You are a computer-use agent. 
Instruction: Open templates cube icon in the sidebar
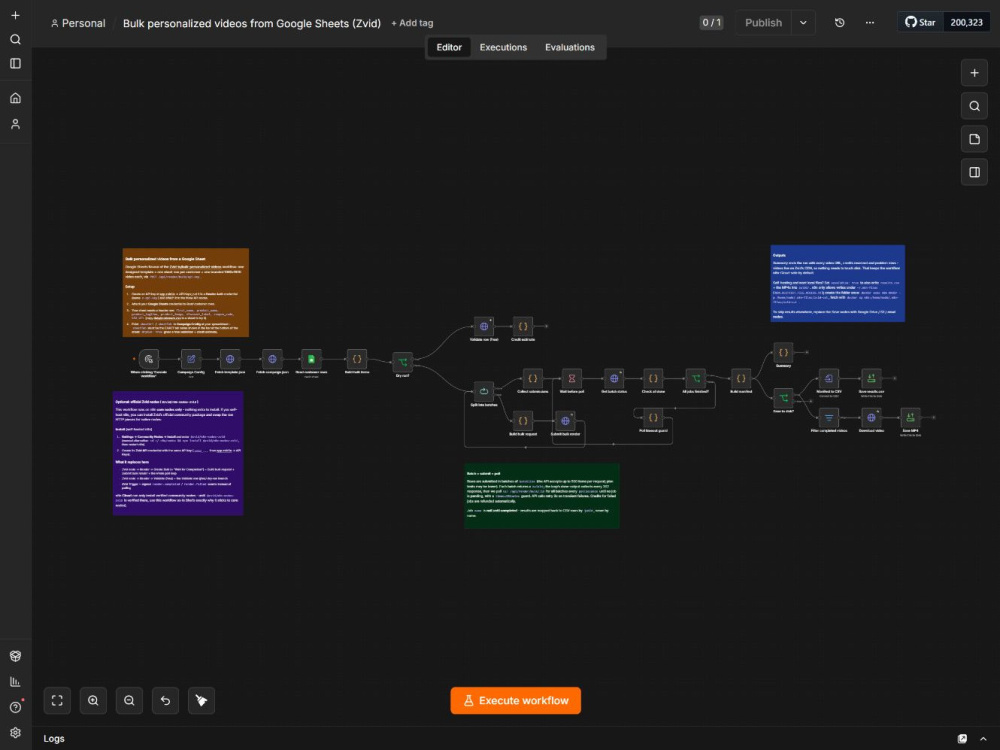coord(15,656)
